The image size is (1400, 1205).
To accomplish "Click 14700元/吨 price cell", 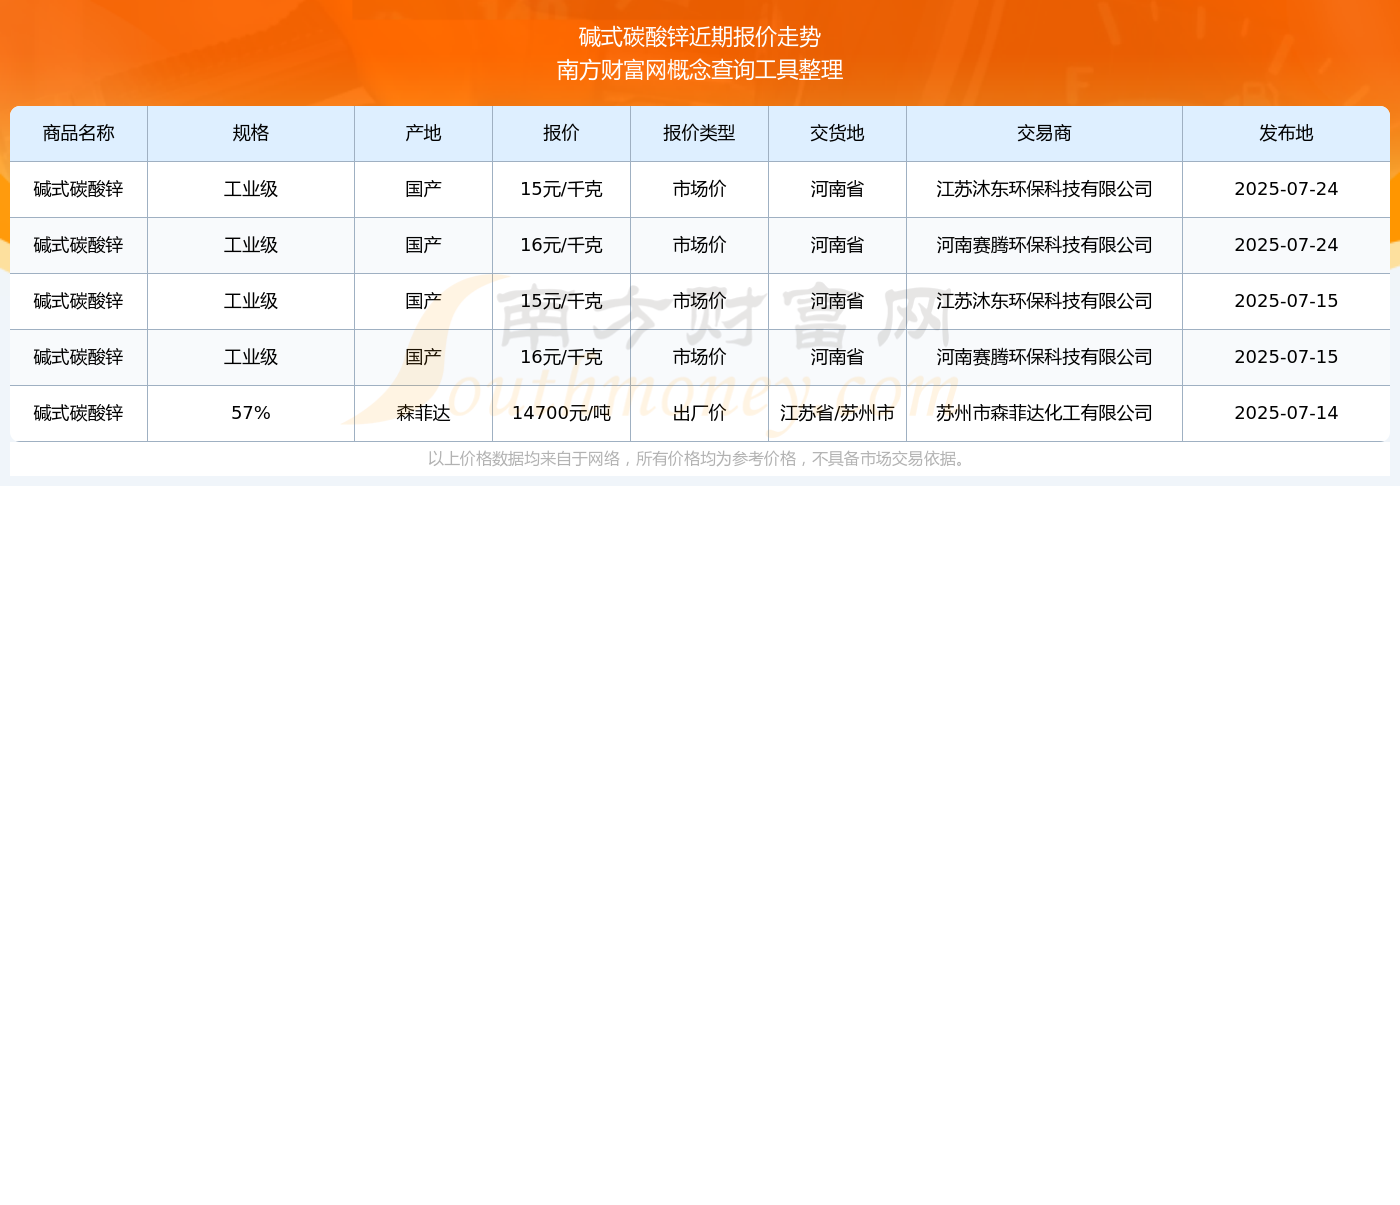I will click(x=562, y=413).
